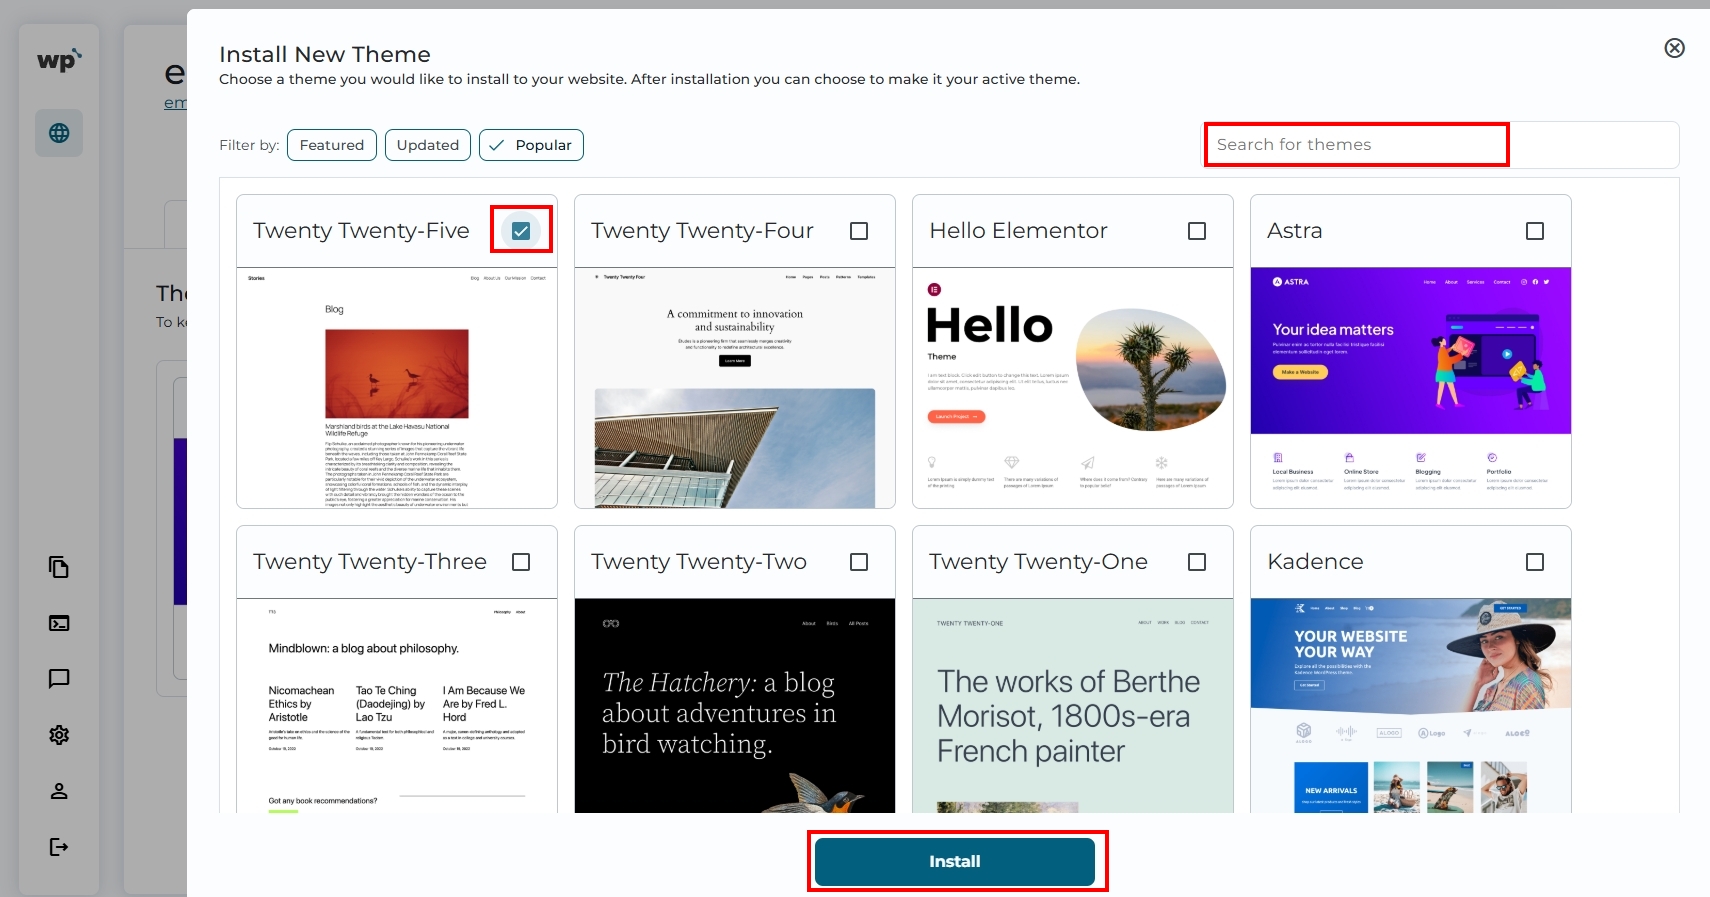Click the Twenty Twenty-Two preview thumbnail
Viewport: 1710px width, 897px height.
click(x=735, y=706)
